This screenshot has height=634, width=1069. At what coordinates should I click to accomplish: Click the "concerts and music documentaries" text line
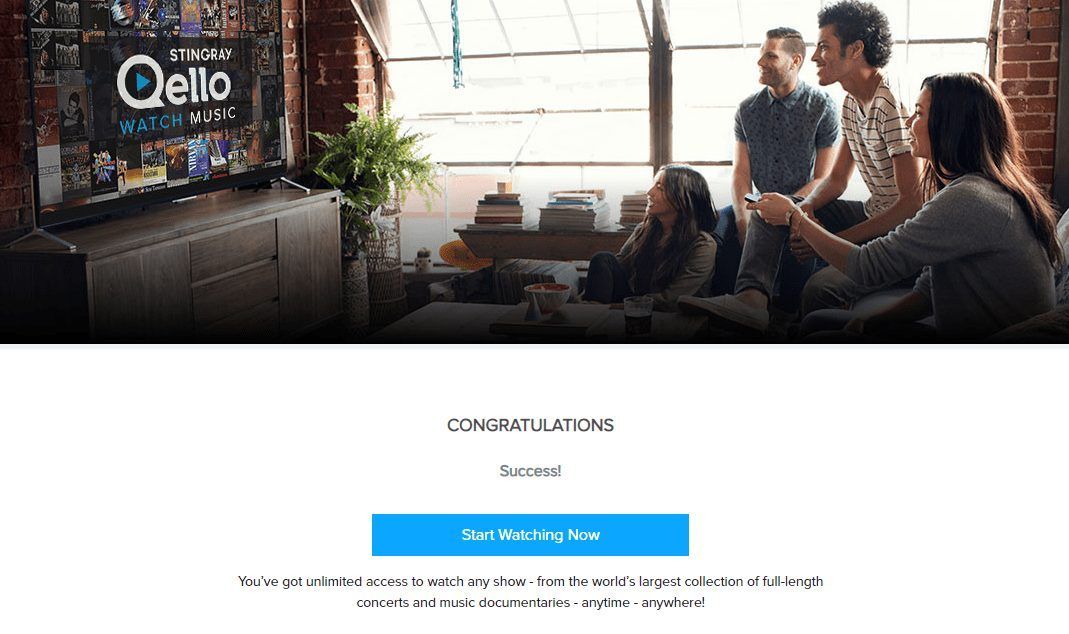click(530, 603)
